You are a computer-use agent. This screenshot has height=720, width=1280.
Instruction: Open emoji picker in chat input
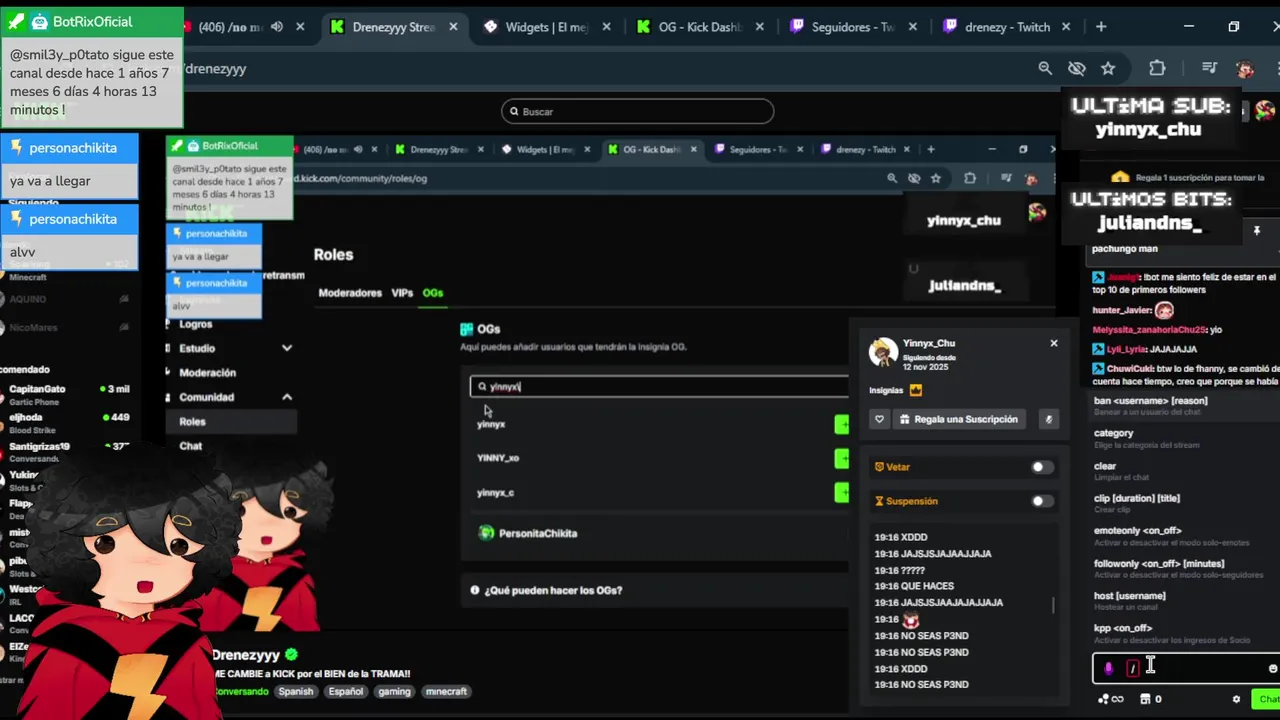1272,668
